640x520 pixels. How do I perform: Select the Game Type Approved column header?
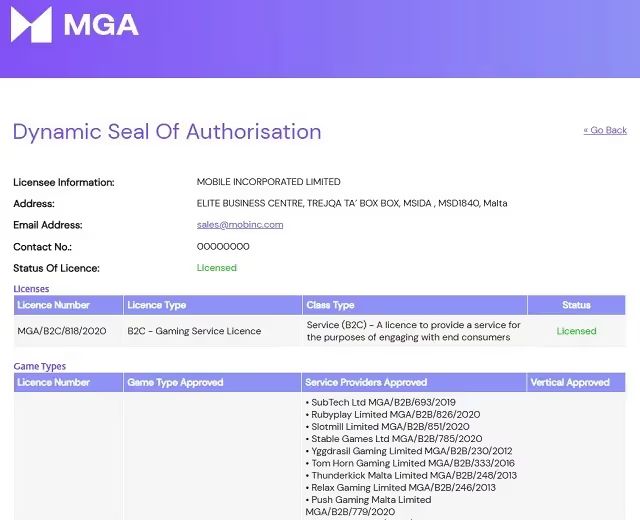click(175, 382)
